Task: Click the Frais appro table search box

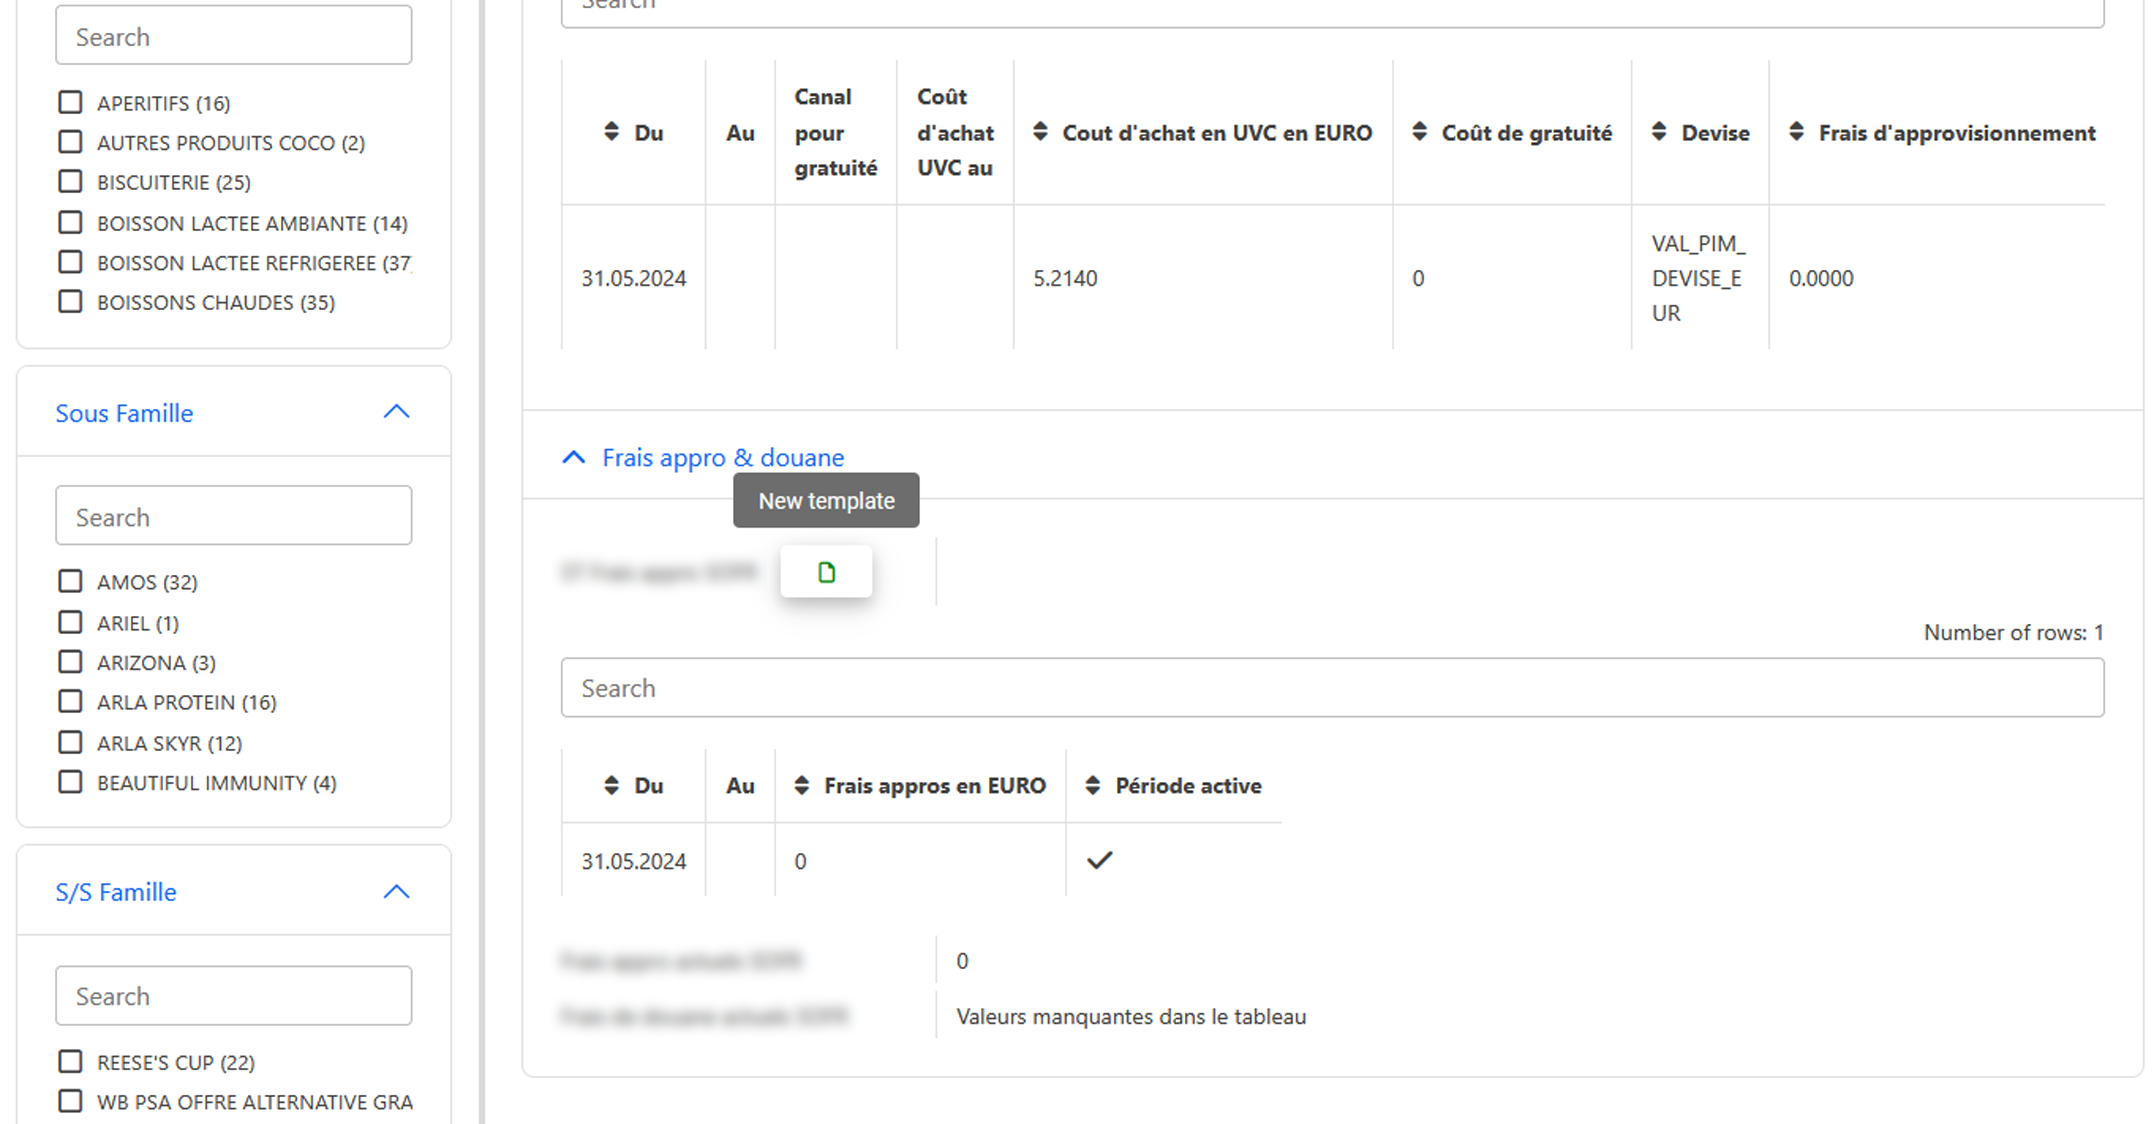Action: 1332,688
